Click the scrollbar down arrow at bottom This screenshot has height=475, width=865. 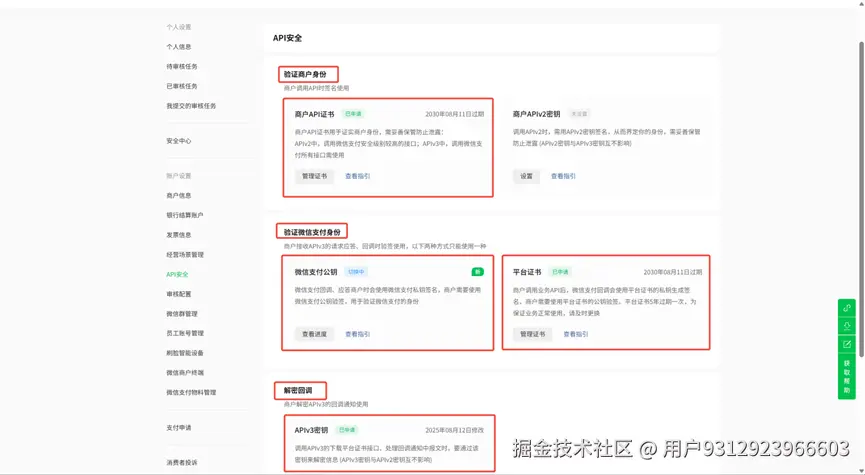click(861, 471)
